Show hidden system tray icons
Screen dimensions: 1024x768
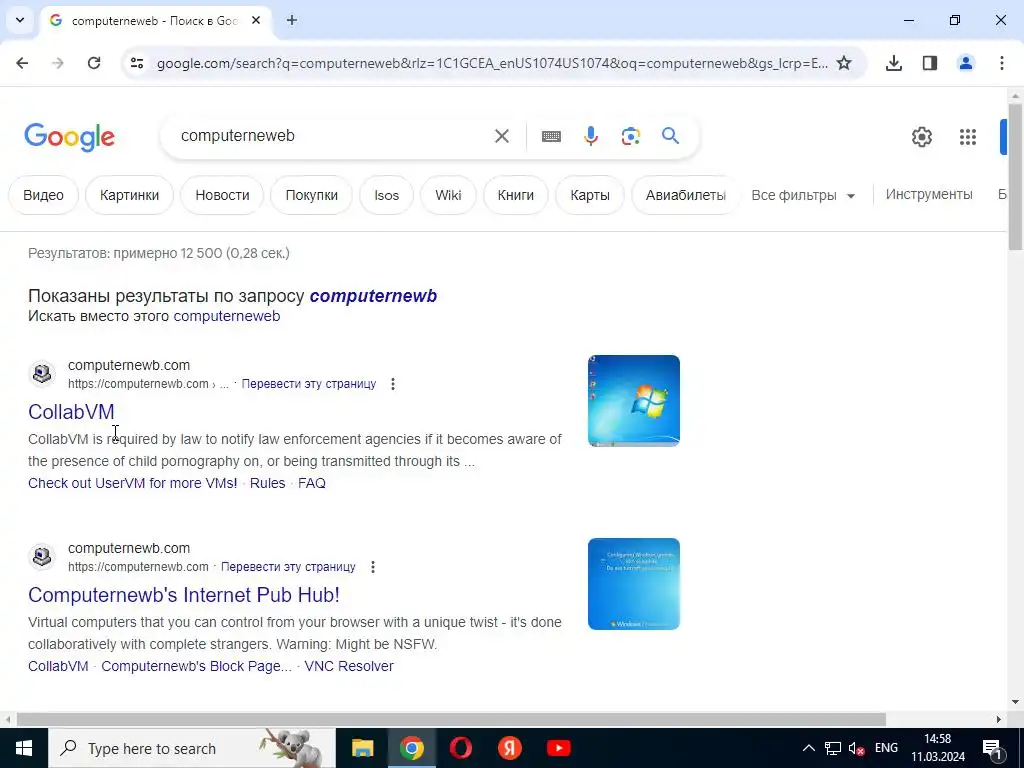tap(808, 748)
